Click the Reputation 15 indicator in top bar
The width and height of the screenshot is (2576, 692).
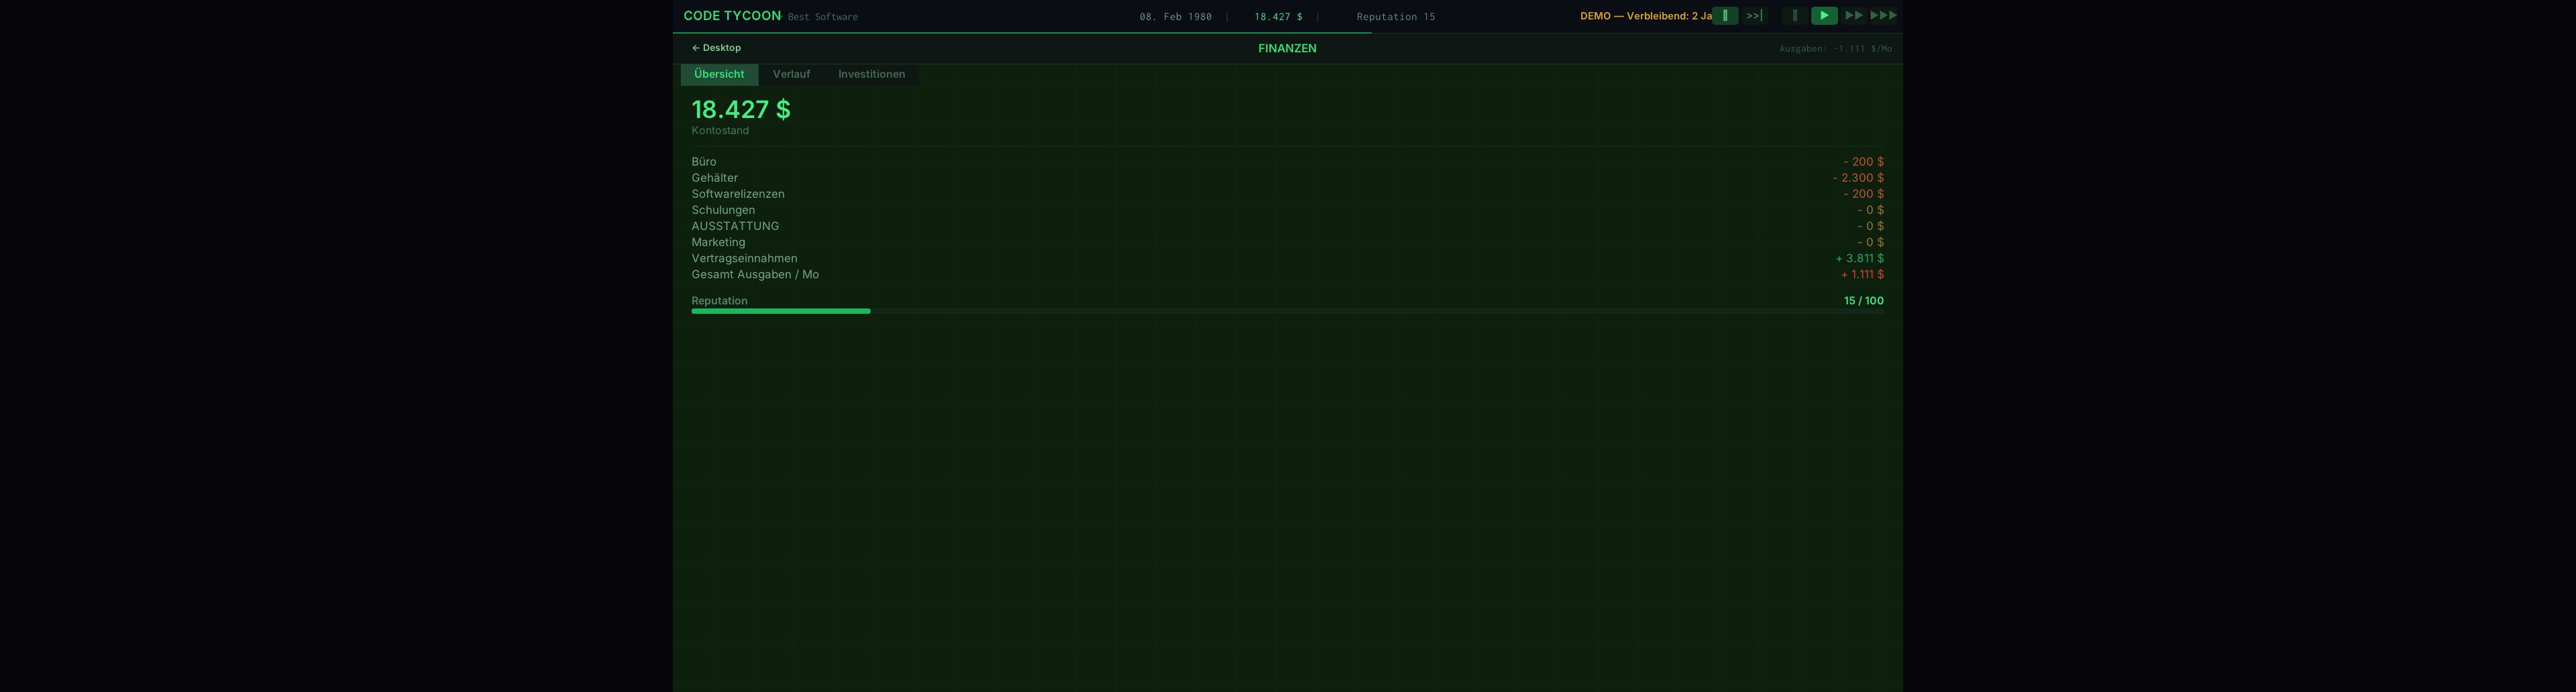1395,17
